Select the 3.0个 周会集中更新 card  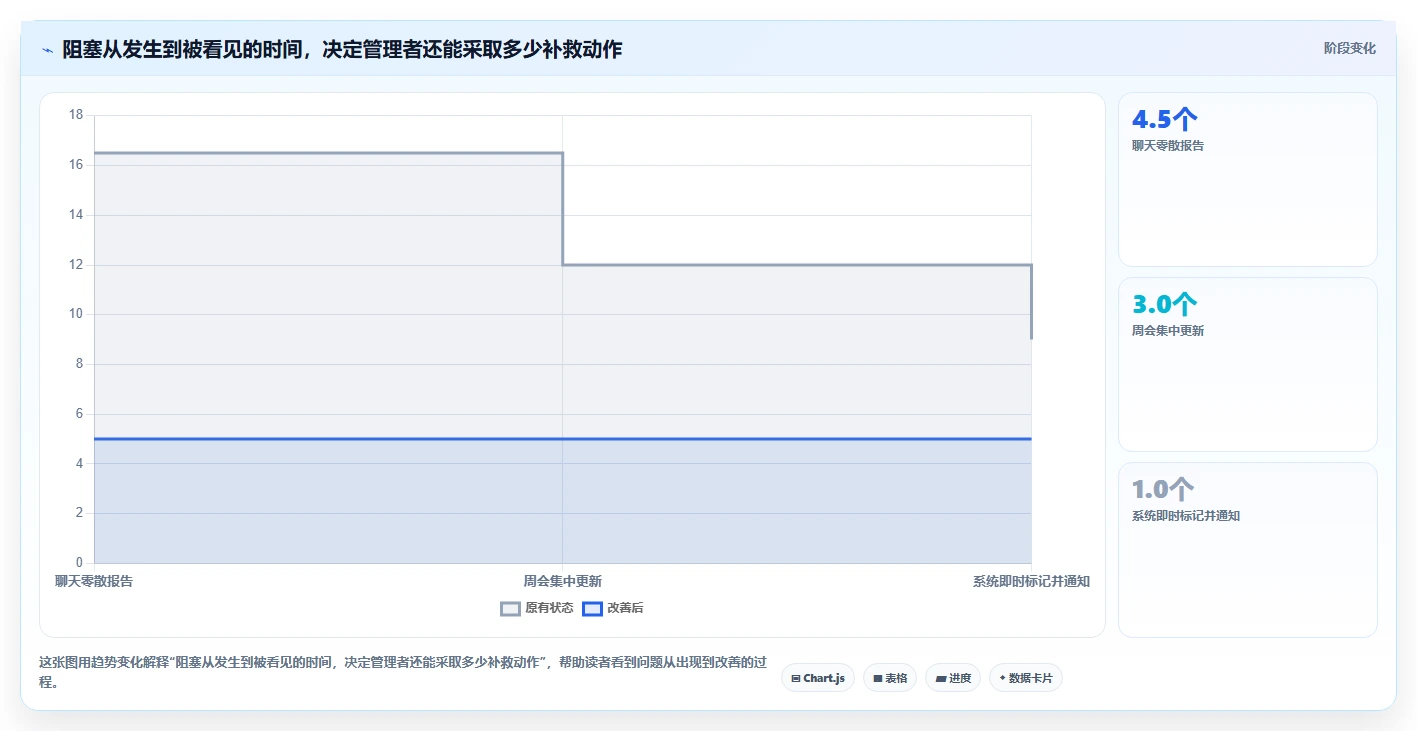(1247, 365)
